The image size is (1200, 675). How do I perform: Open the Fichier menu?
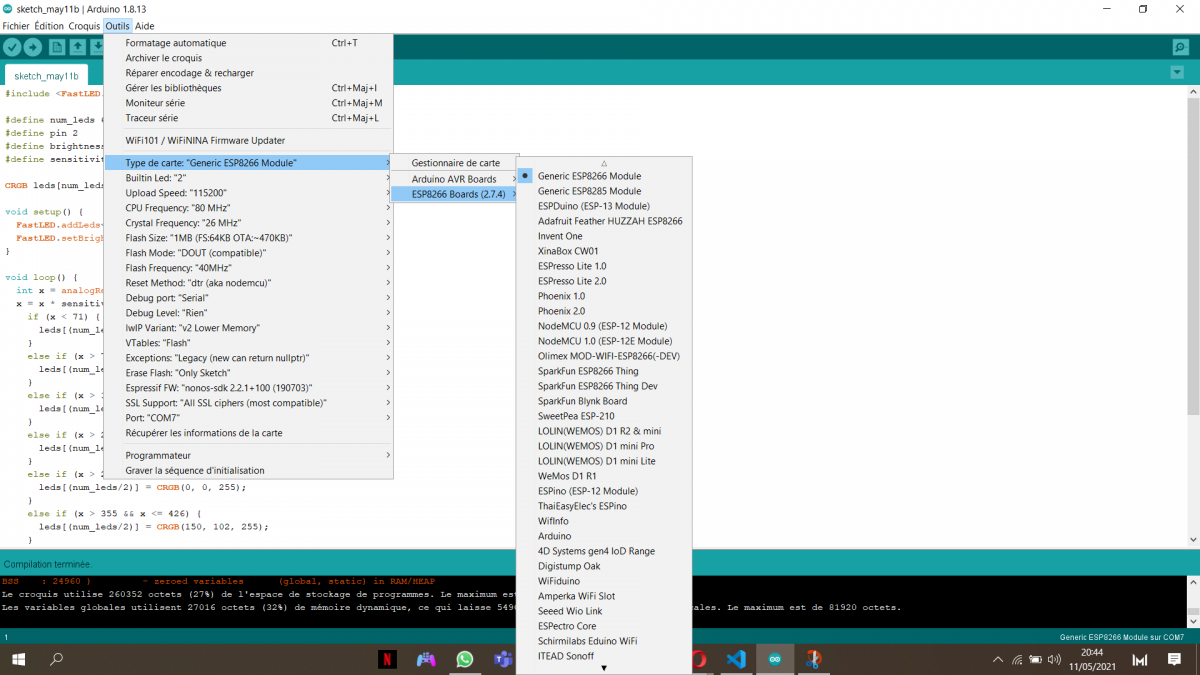coord(16,25)
